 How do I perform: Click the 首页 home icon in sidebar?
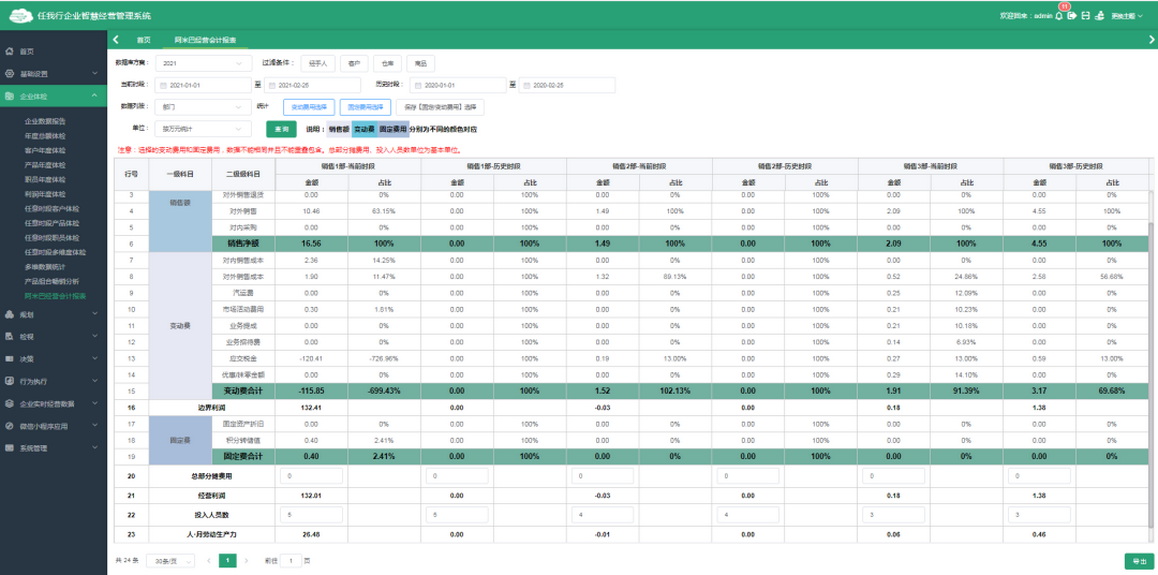(10, 51)
